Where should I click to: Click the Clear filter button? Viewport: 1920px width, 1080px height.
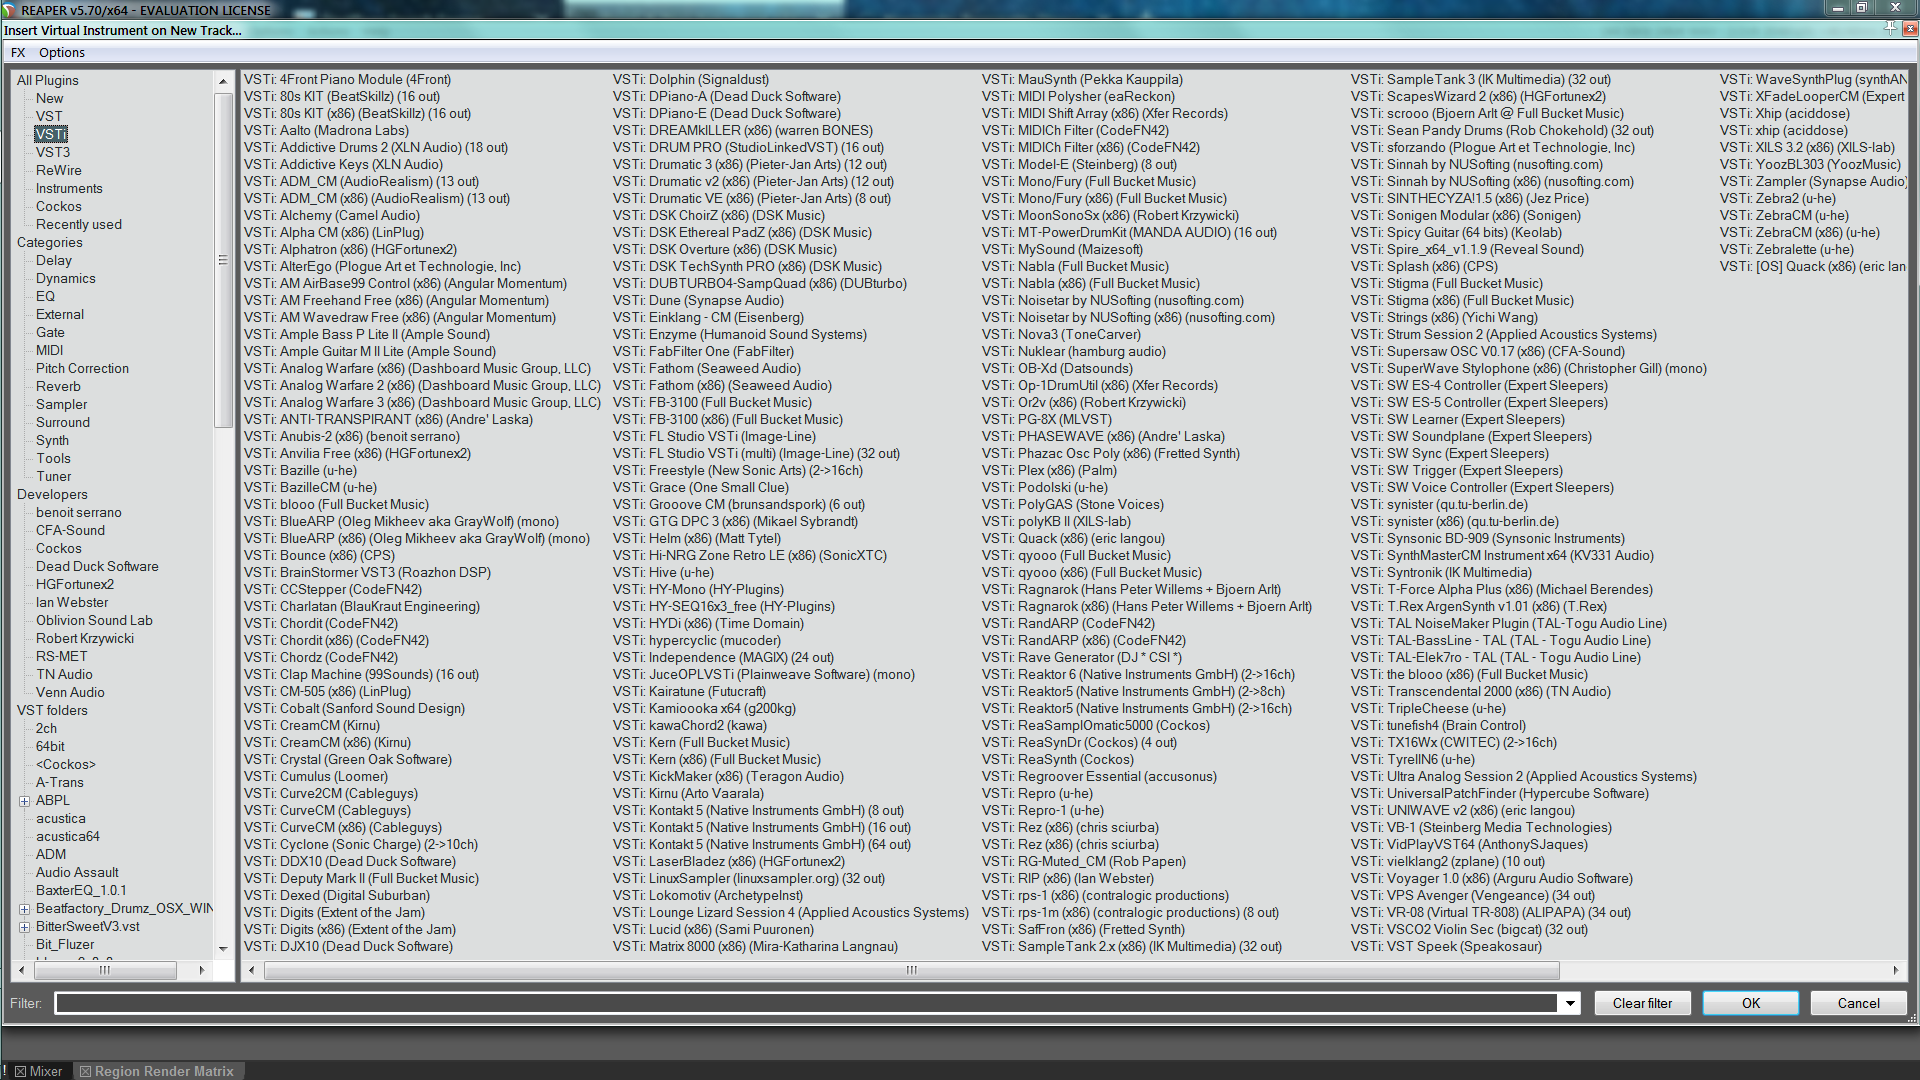[x=1642, y=1003]
